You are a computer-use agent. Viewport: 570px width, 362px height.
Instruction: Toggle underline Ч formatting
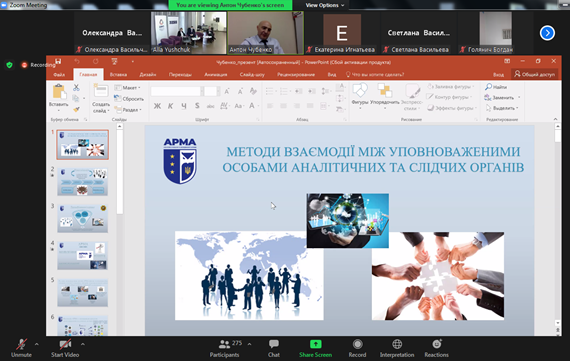184,106
